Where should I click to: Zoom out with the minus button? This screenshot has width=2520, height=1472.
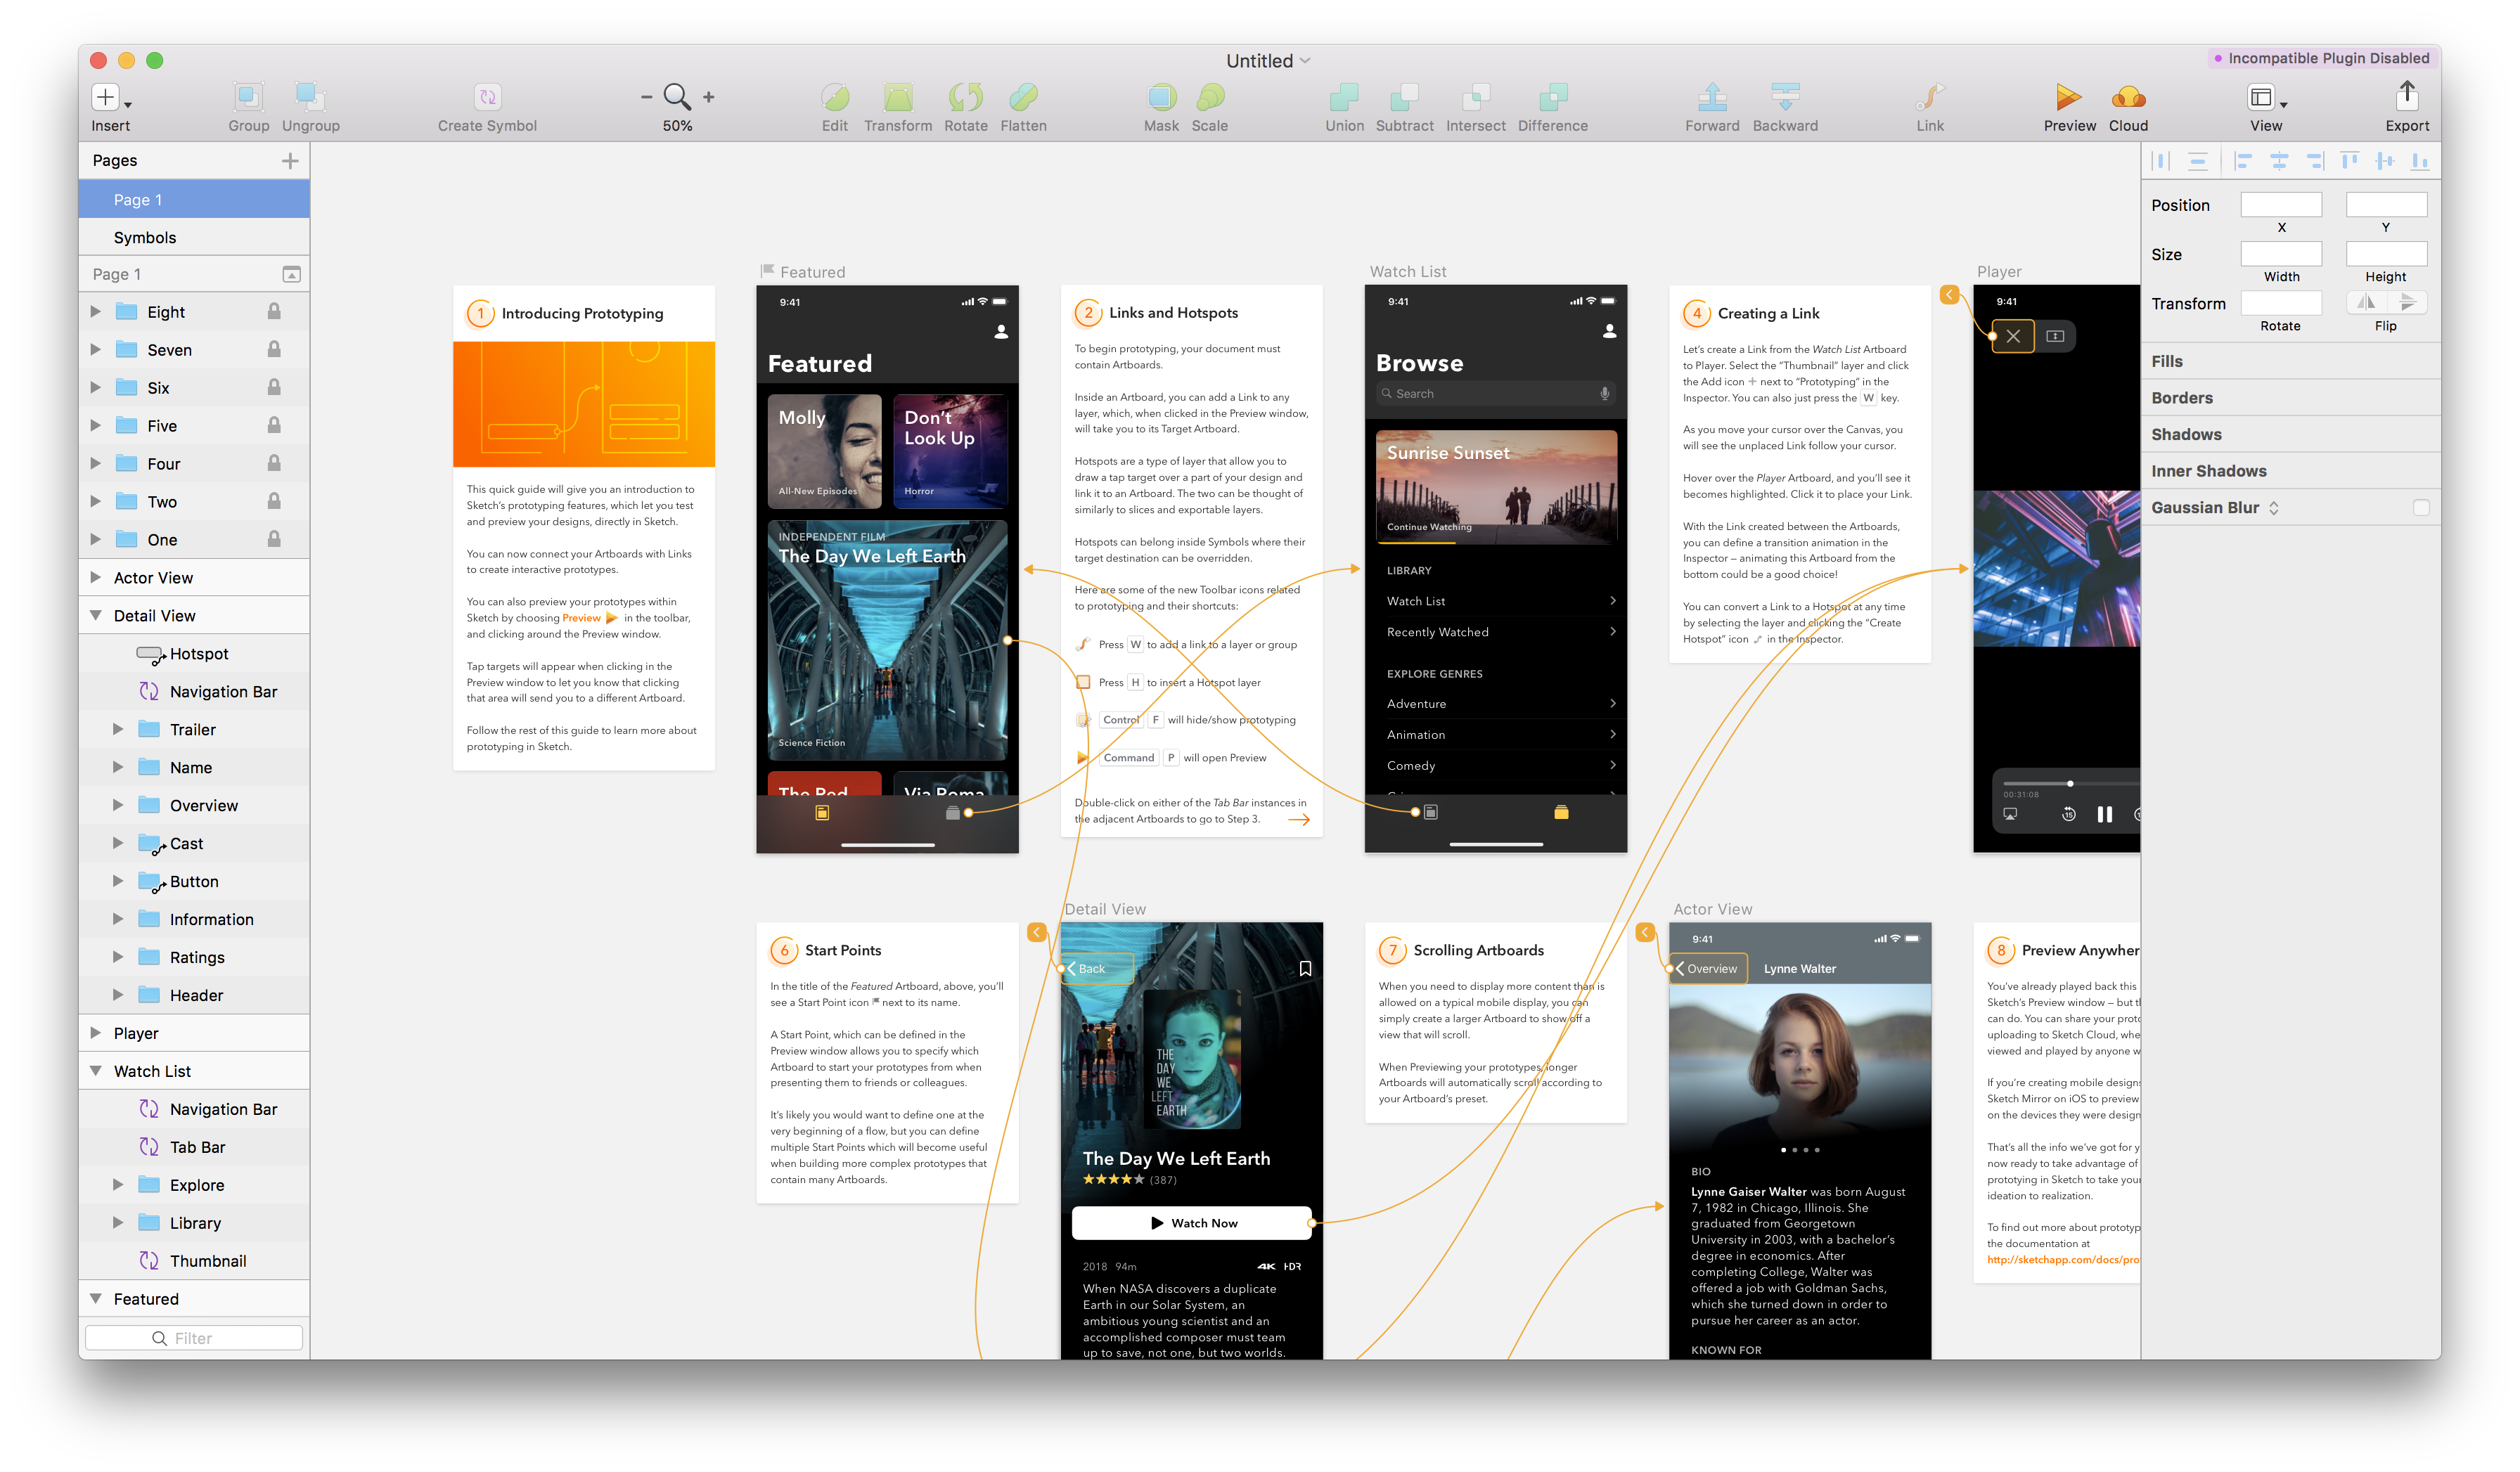646,97
